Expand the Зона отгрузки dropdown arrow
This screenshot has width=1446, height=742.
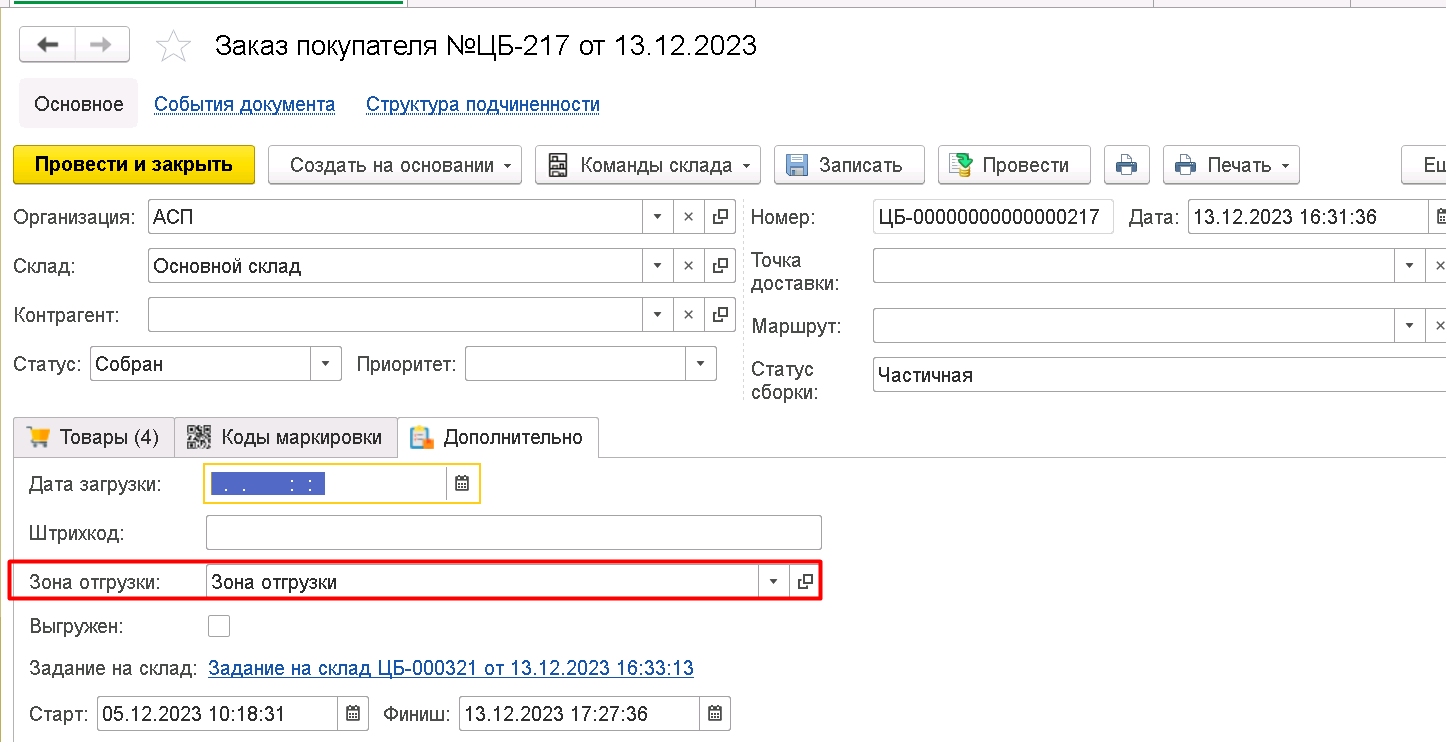click(774, 582)
